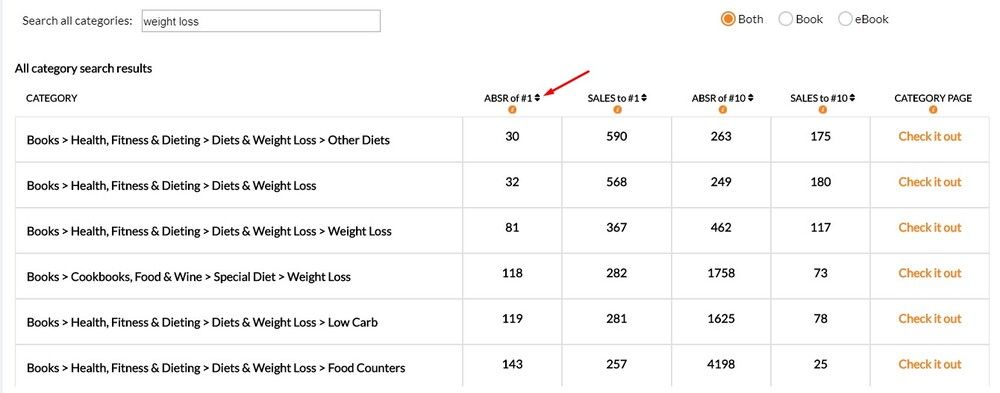Image resolution: width=1000 pixels, height=393 pixels.
Task: Open Check it out for Low Carb
Action: pos(929,318)
